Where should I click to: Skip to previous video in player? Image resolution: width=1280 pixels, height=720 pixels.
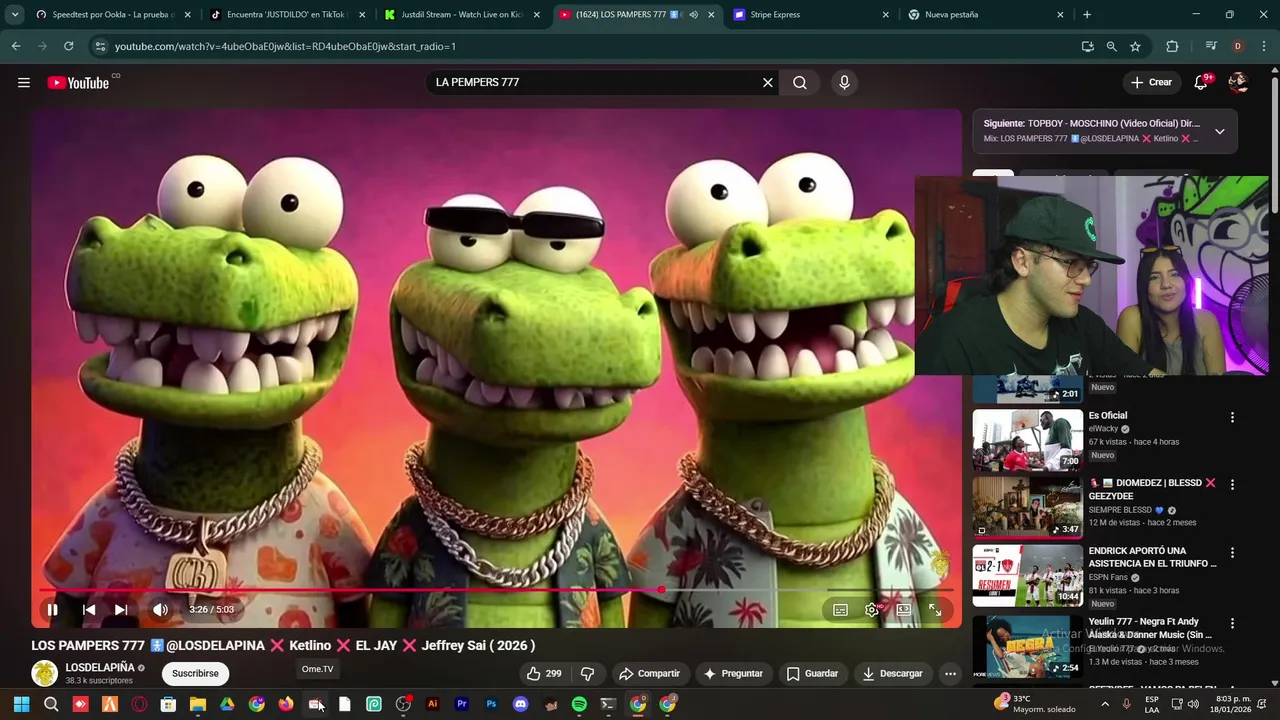coord(89,609)
